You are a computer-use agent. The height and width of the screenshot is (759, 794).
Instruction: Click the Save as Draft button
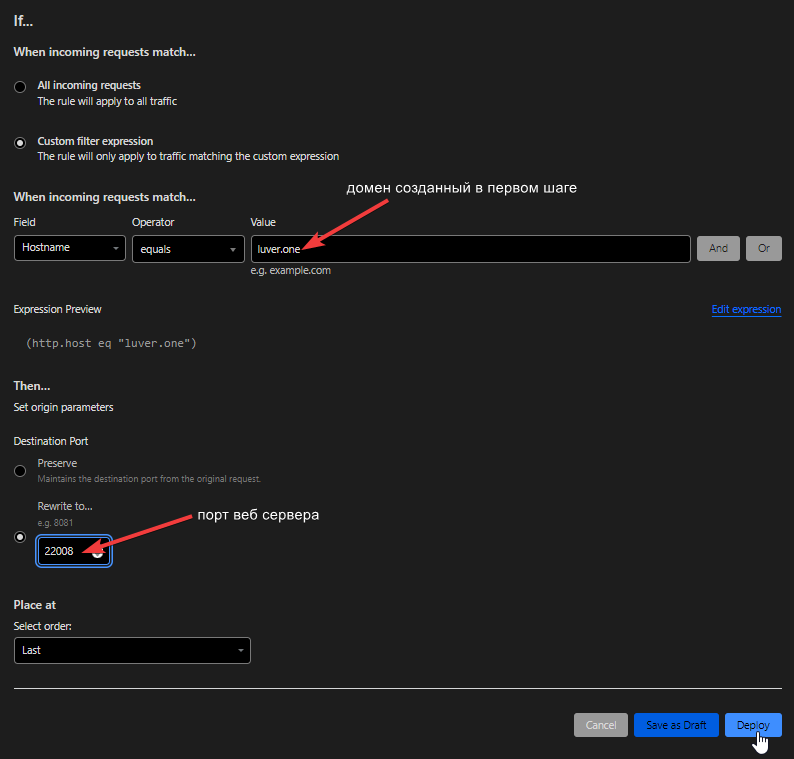pyautogui.click(x=676, y=725)
